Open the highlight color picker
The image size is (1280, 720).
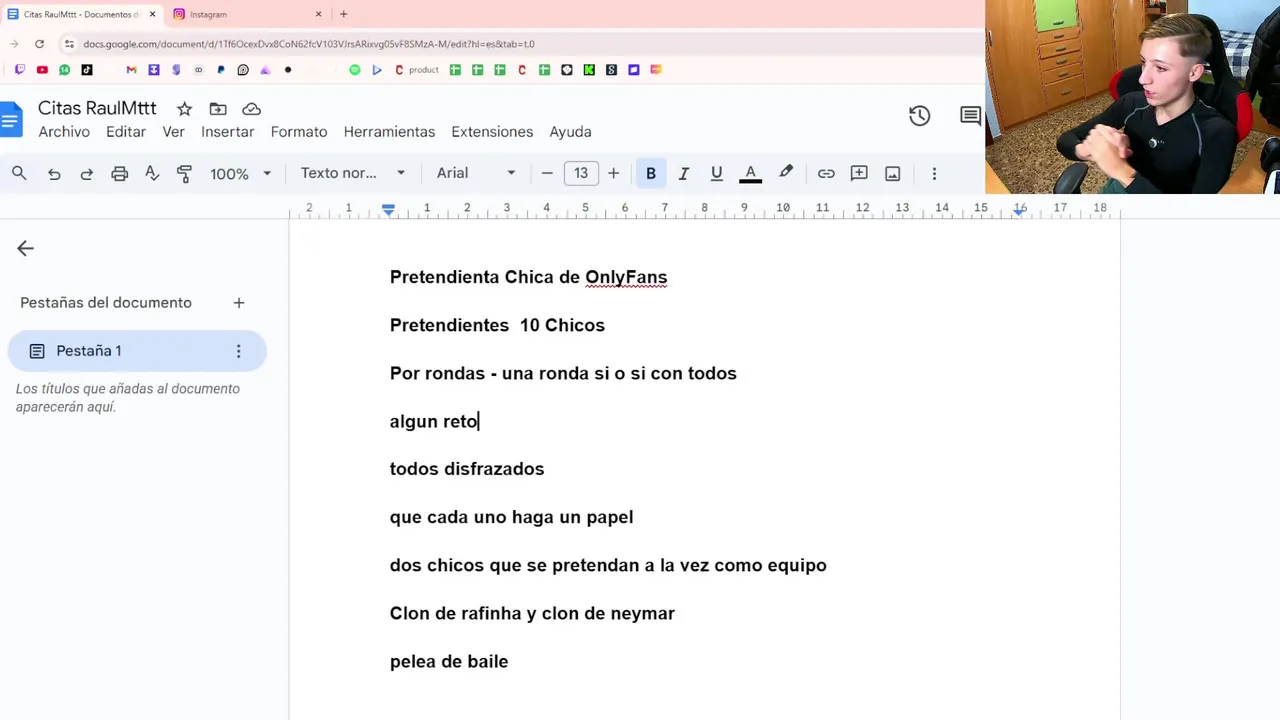click(786, 173)
